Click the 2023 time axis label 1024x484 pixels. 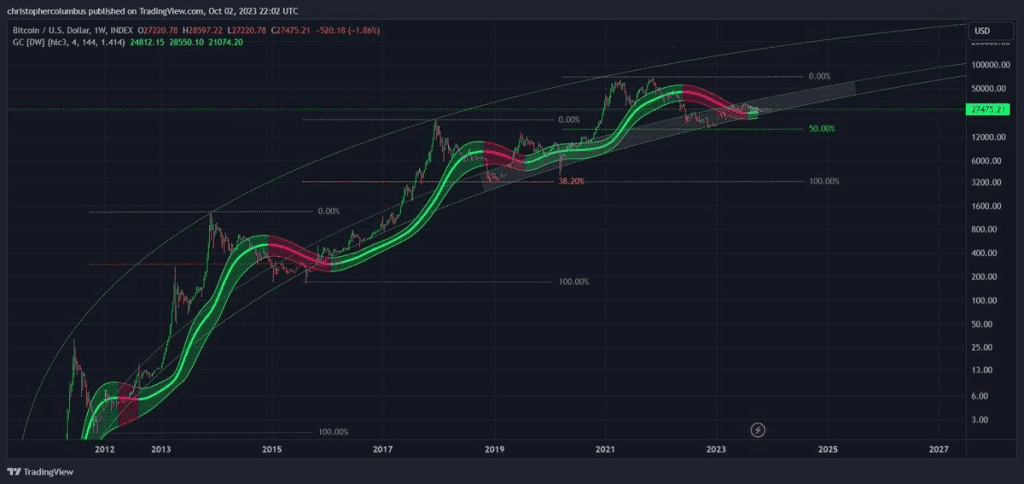coord(716,449)
